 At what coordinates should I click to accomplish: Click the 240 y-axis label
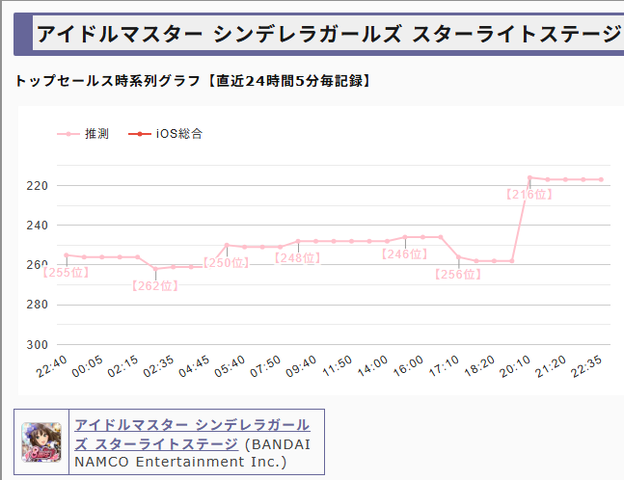coord(37,225)
